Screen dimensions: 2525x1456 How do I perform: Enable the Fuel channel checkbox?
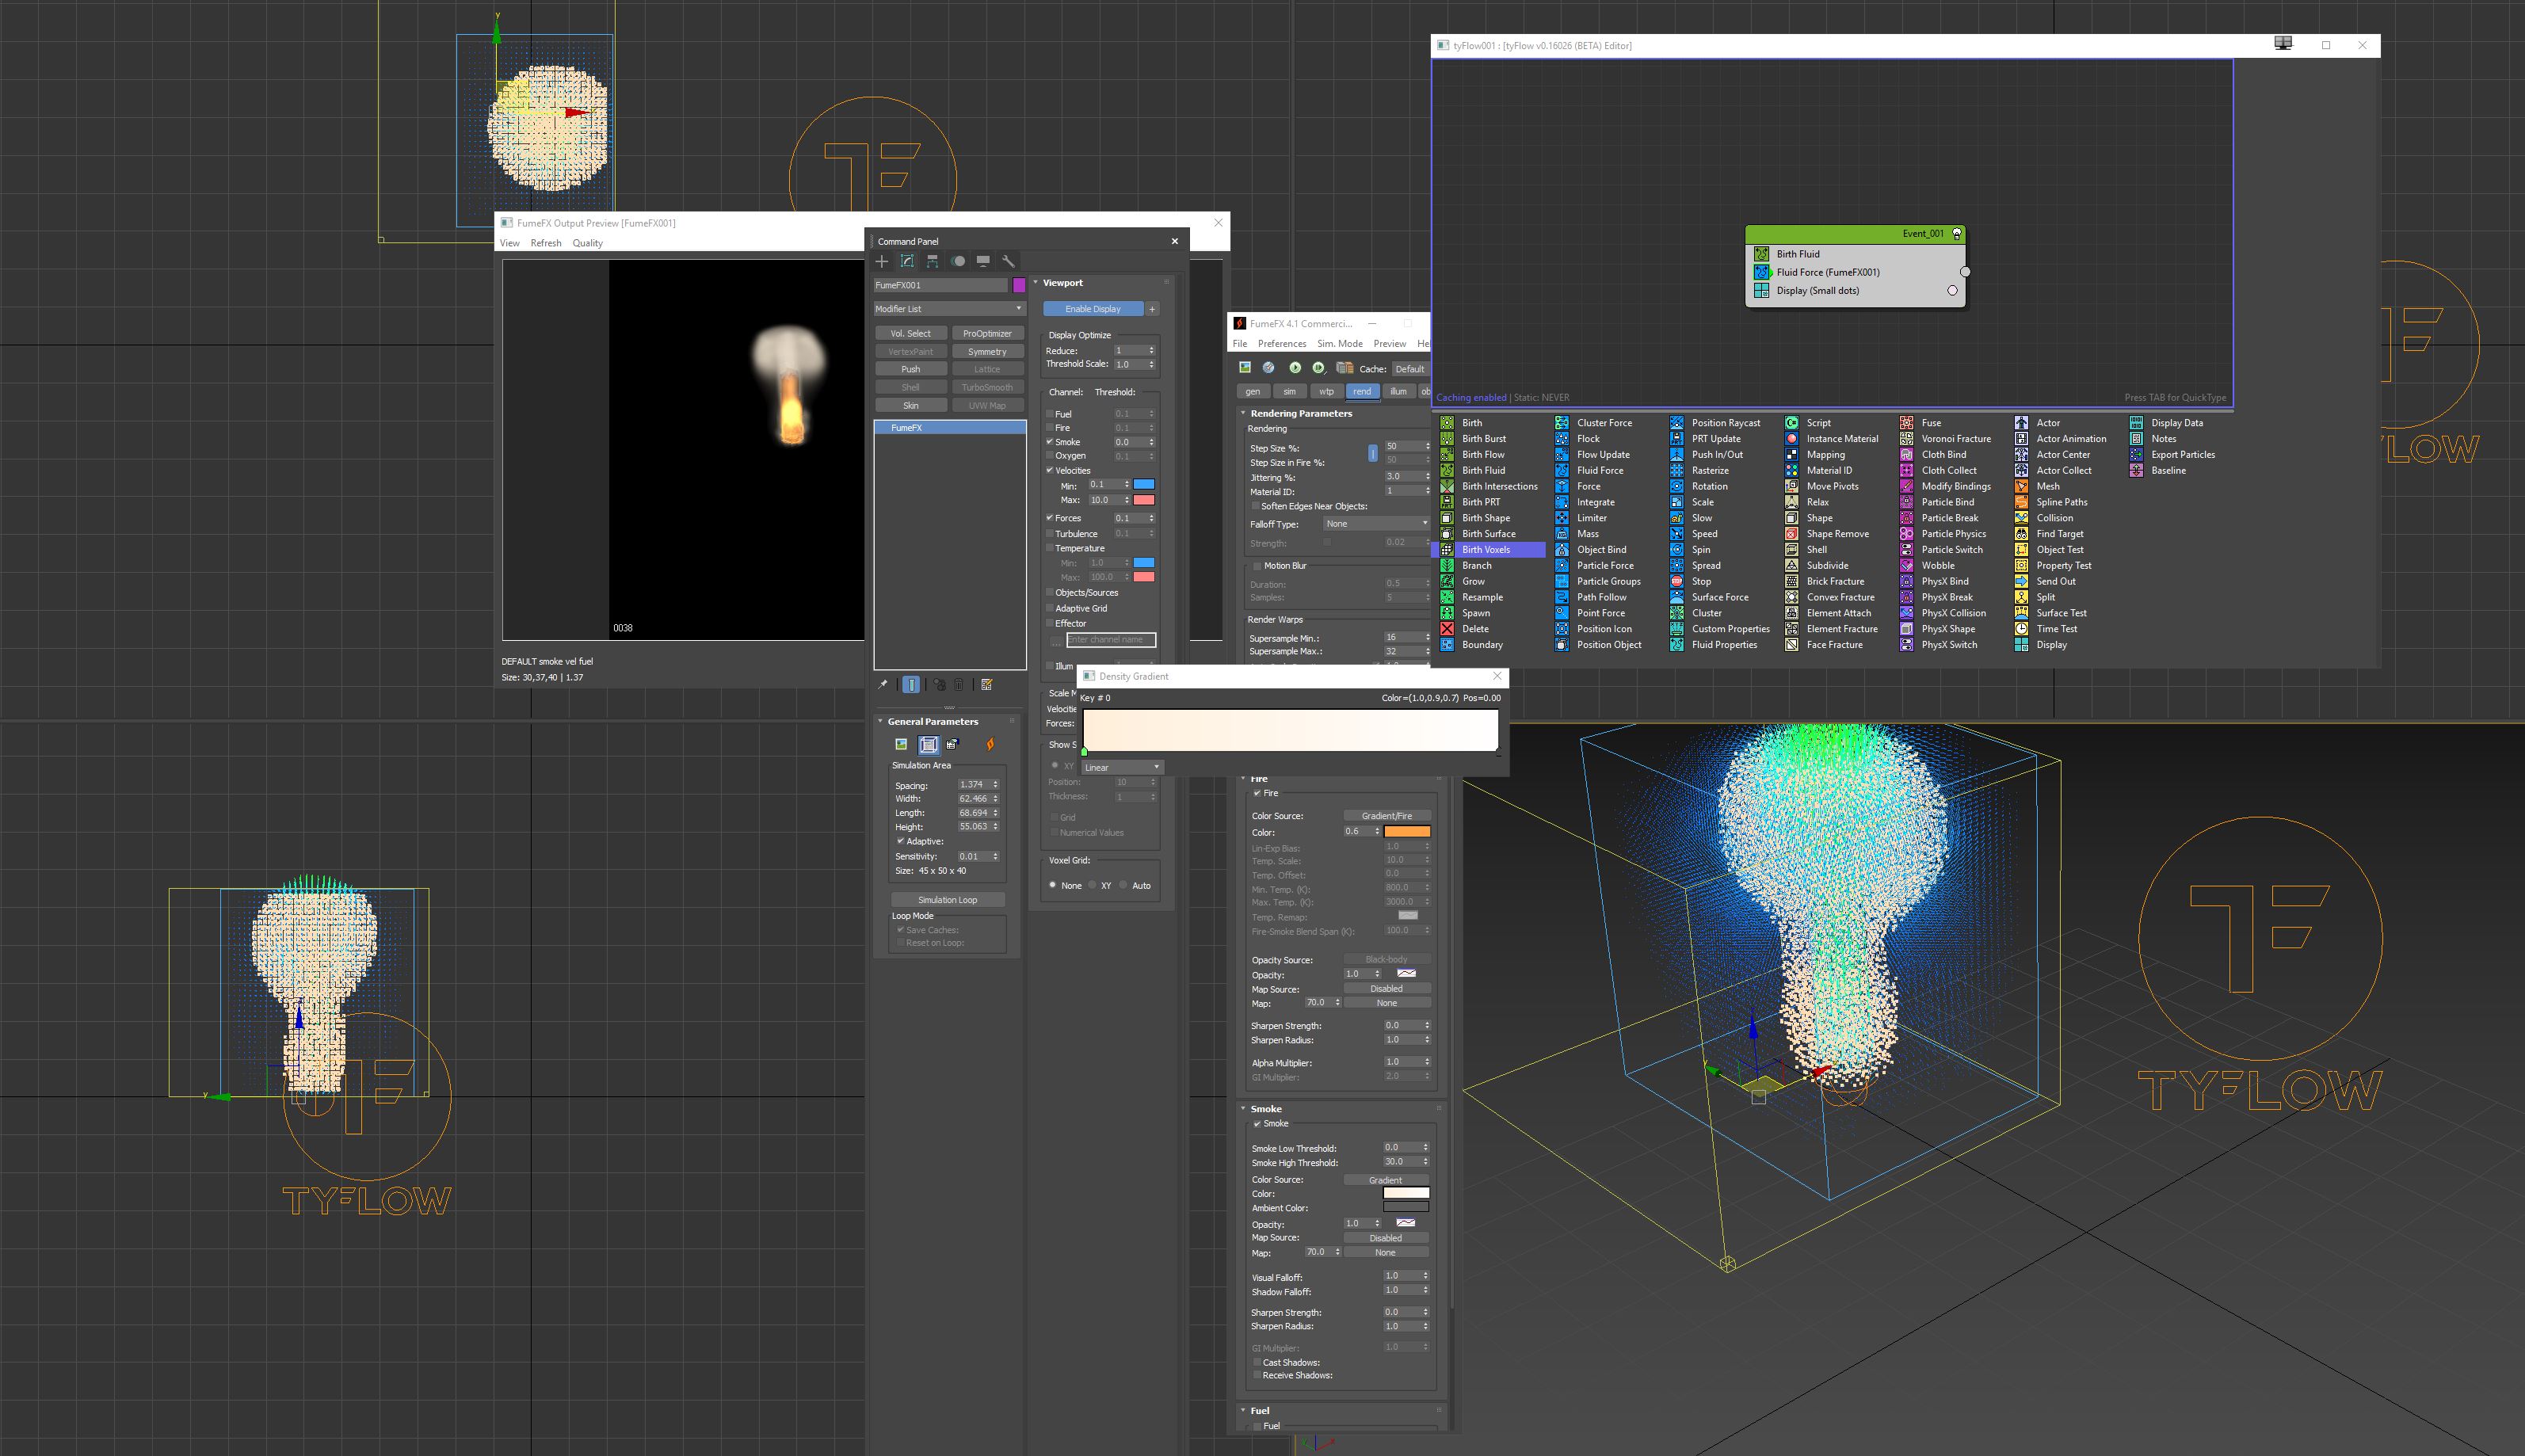[1050, 414]
